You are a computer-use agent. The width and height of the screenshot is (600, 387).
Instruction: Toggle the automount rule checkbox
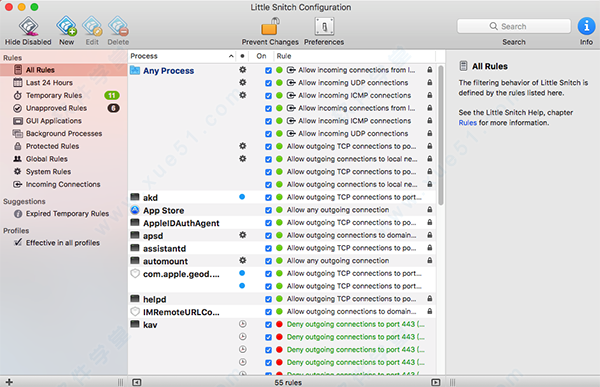click(268, 261)
